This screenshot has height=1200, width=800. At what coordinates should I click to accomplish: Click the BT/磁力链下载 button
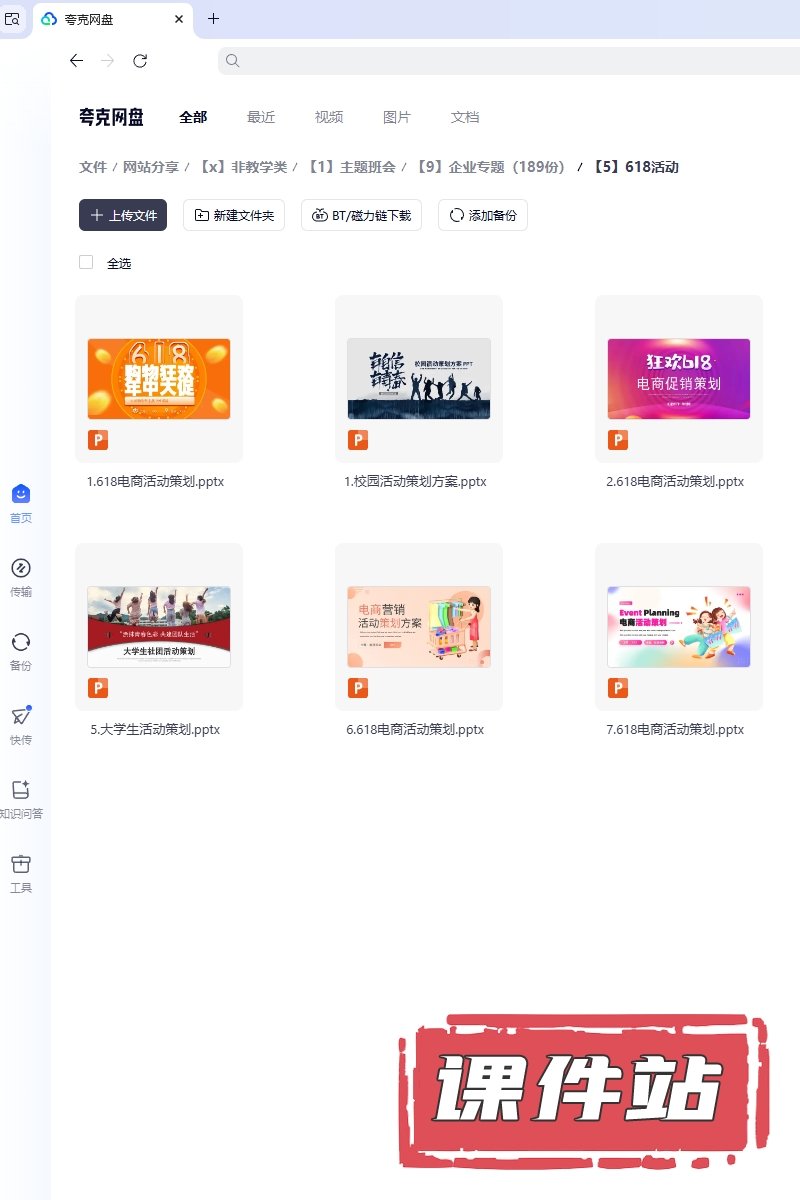(362, 215)
